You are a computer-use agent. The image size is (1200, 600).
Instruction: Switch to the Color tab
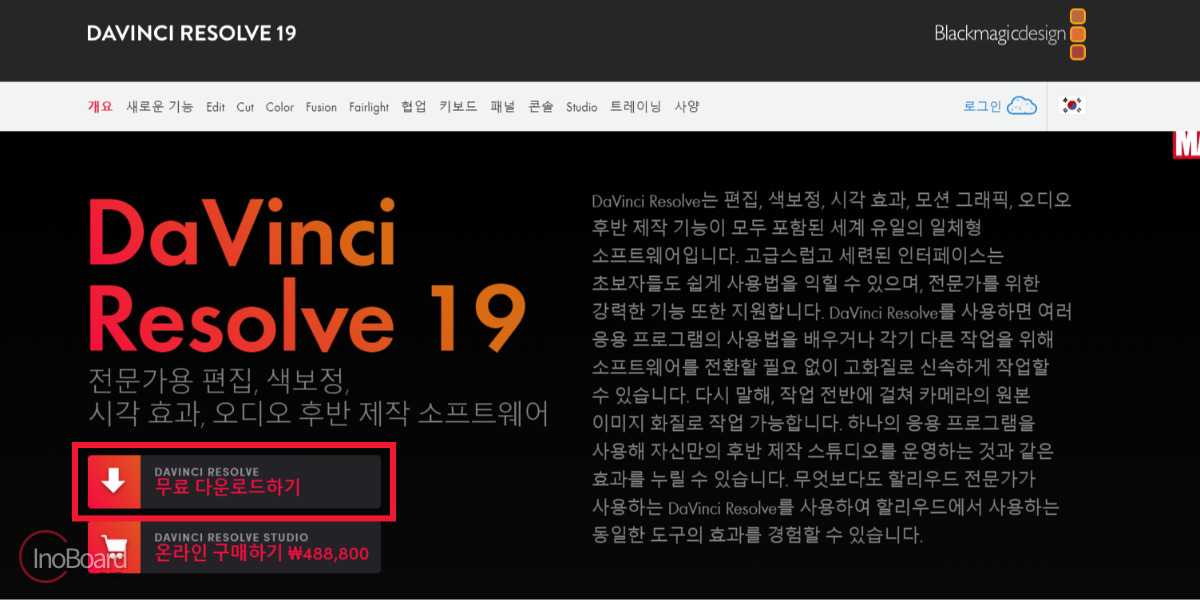280,107
